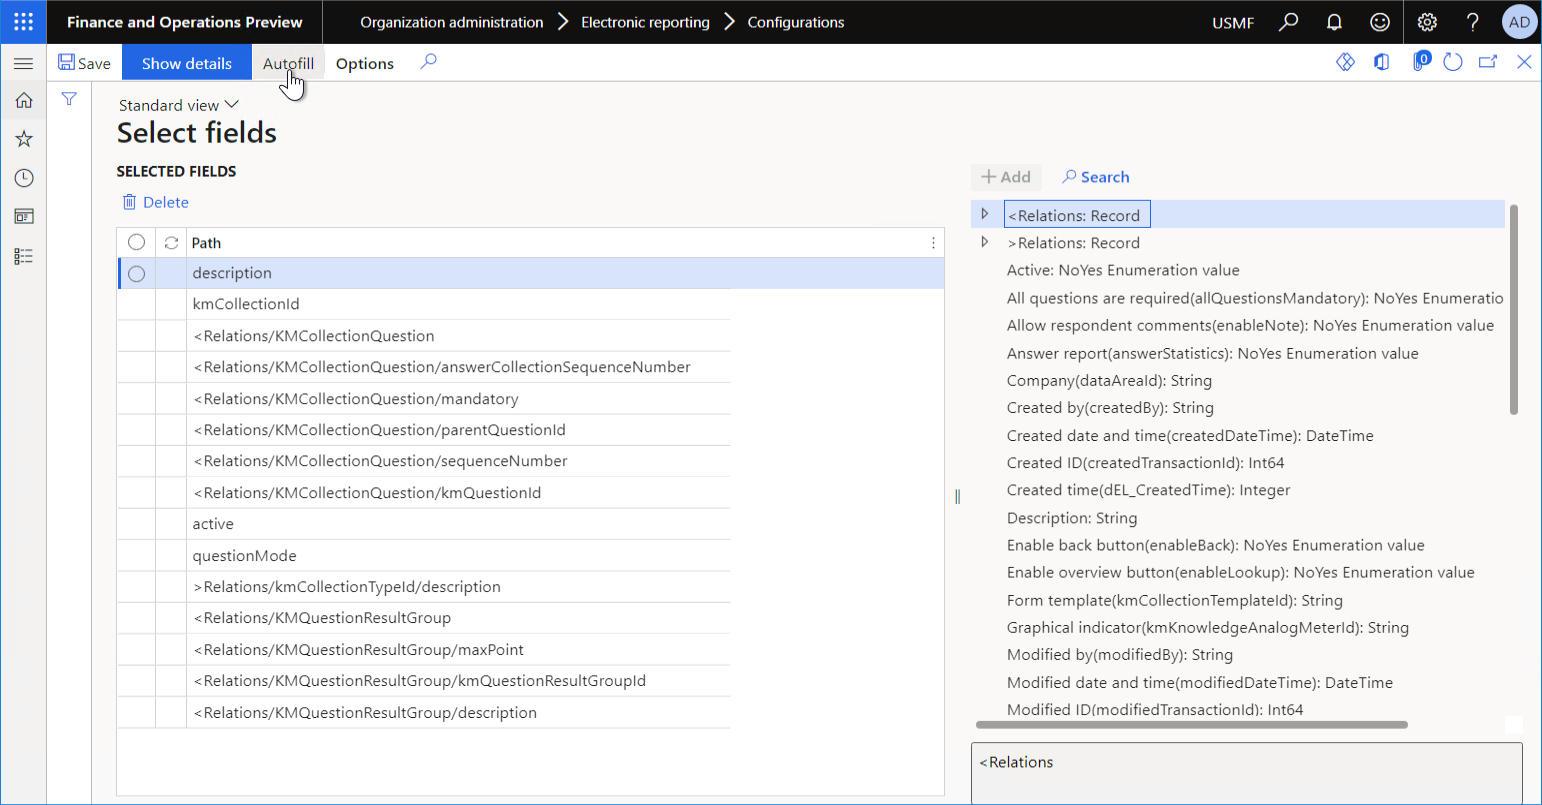This screenshot has height=805, width=1542.
Task: Click the Add button
Action: click(x=1006, y=177)
